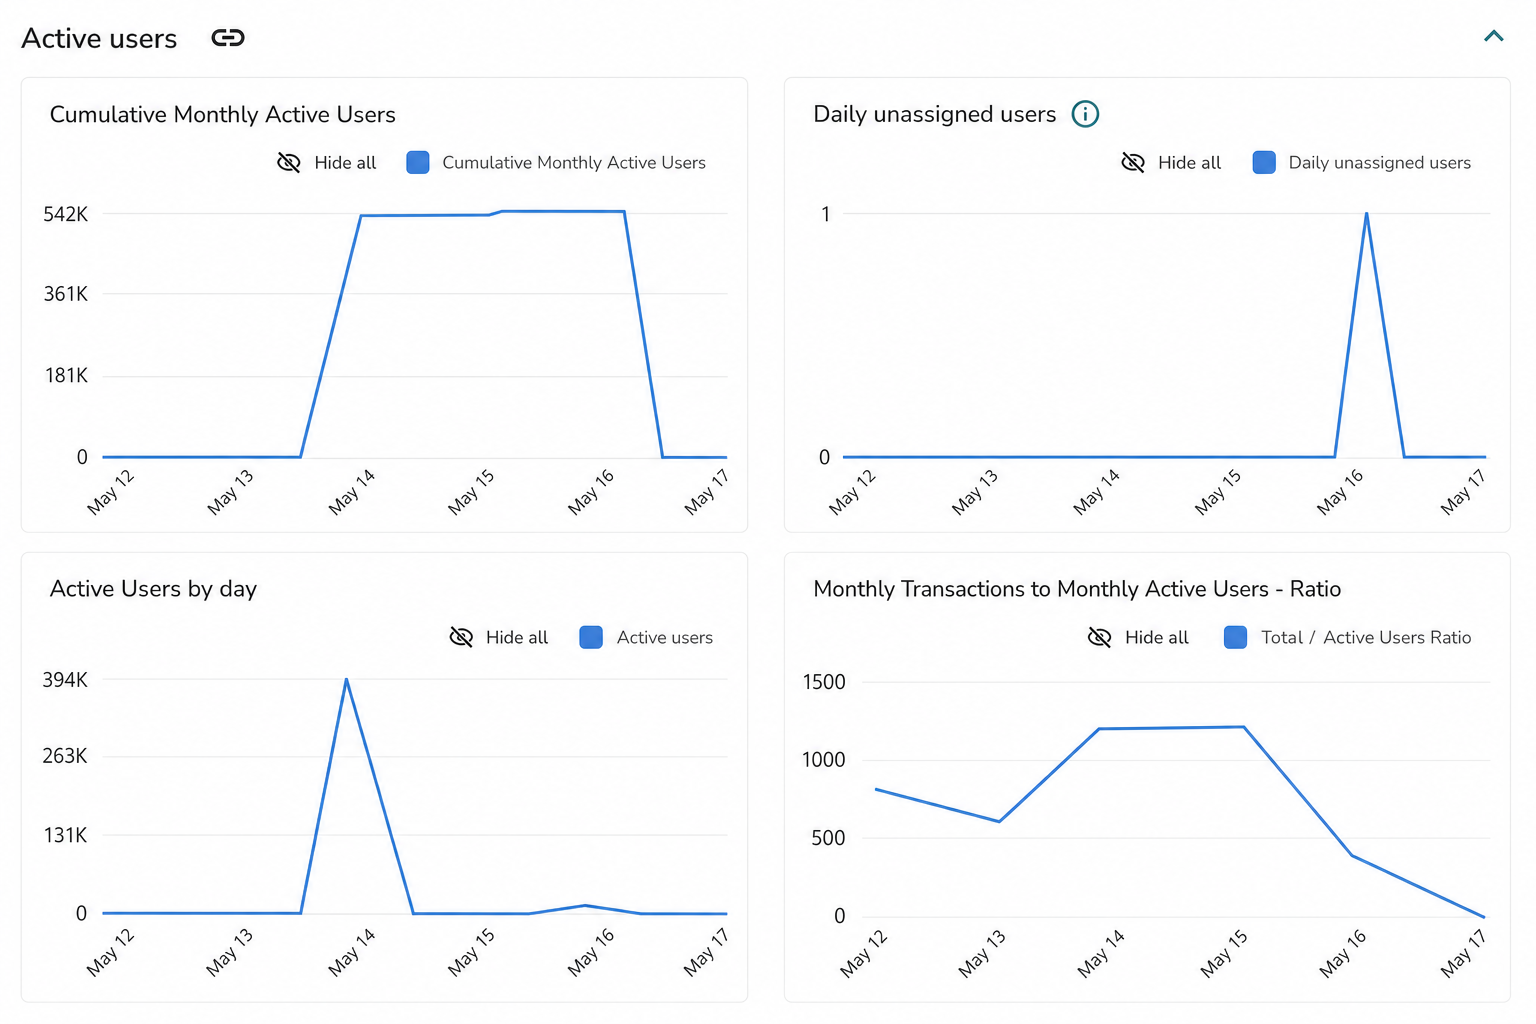Image resolution: width=1536 pixels, height=1024 pixels.
Task: Click Cumulative Monthly Active Users chart title
Action: [x=223, y=115]
